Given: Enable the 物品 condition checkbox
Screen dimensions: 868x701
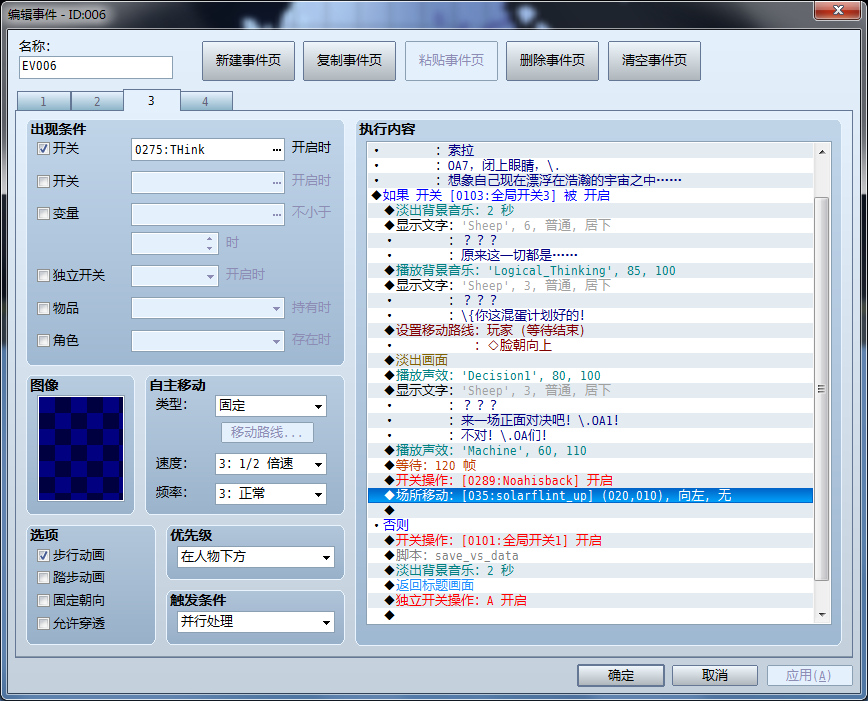Looking at the screenshot, I should coord(43,308).
